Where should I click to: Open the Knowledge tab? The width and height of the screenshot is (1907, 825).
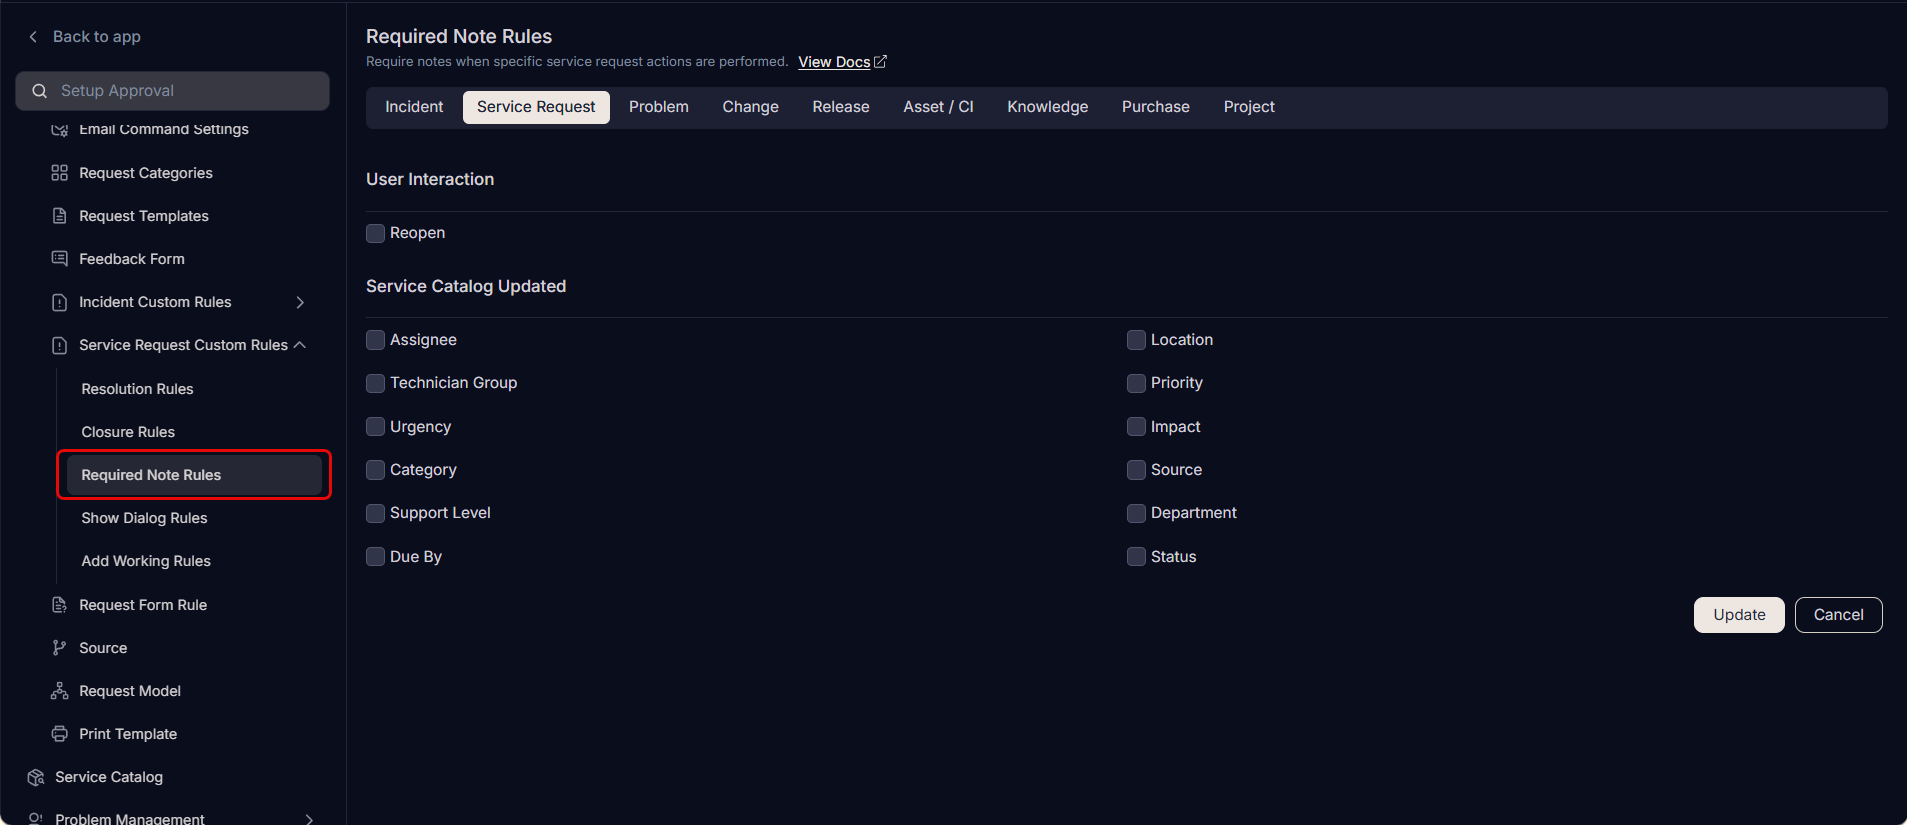[1048, 107]
